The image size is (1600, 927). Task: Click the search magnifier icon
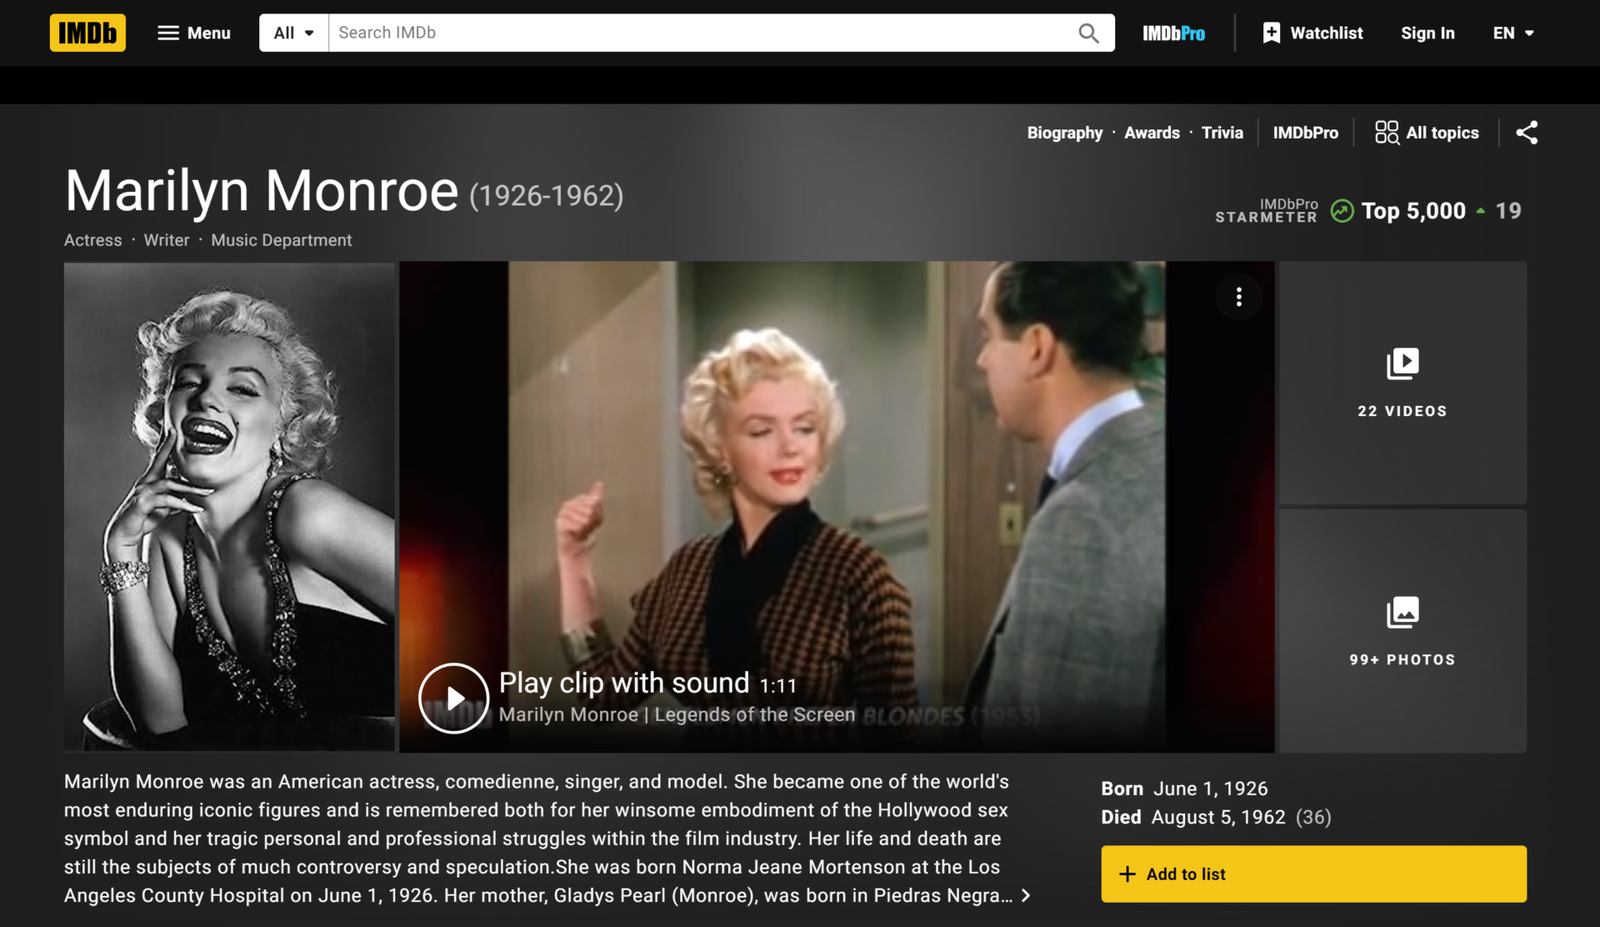[x=1088, y=33]
